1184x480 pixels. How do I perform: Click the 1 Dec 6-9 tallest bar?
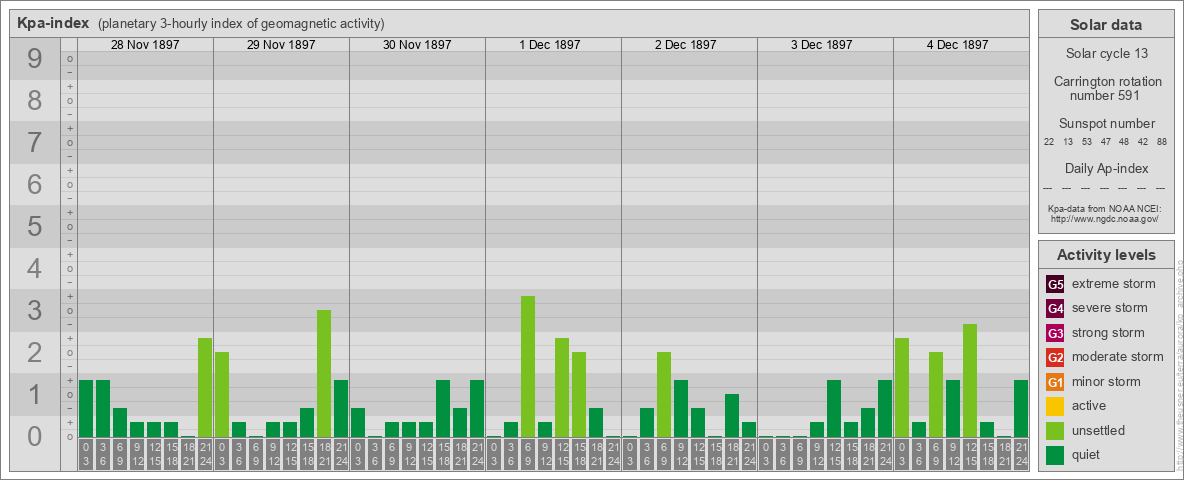[x=528, y=367]
